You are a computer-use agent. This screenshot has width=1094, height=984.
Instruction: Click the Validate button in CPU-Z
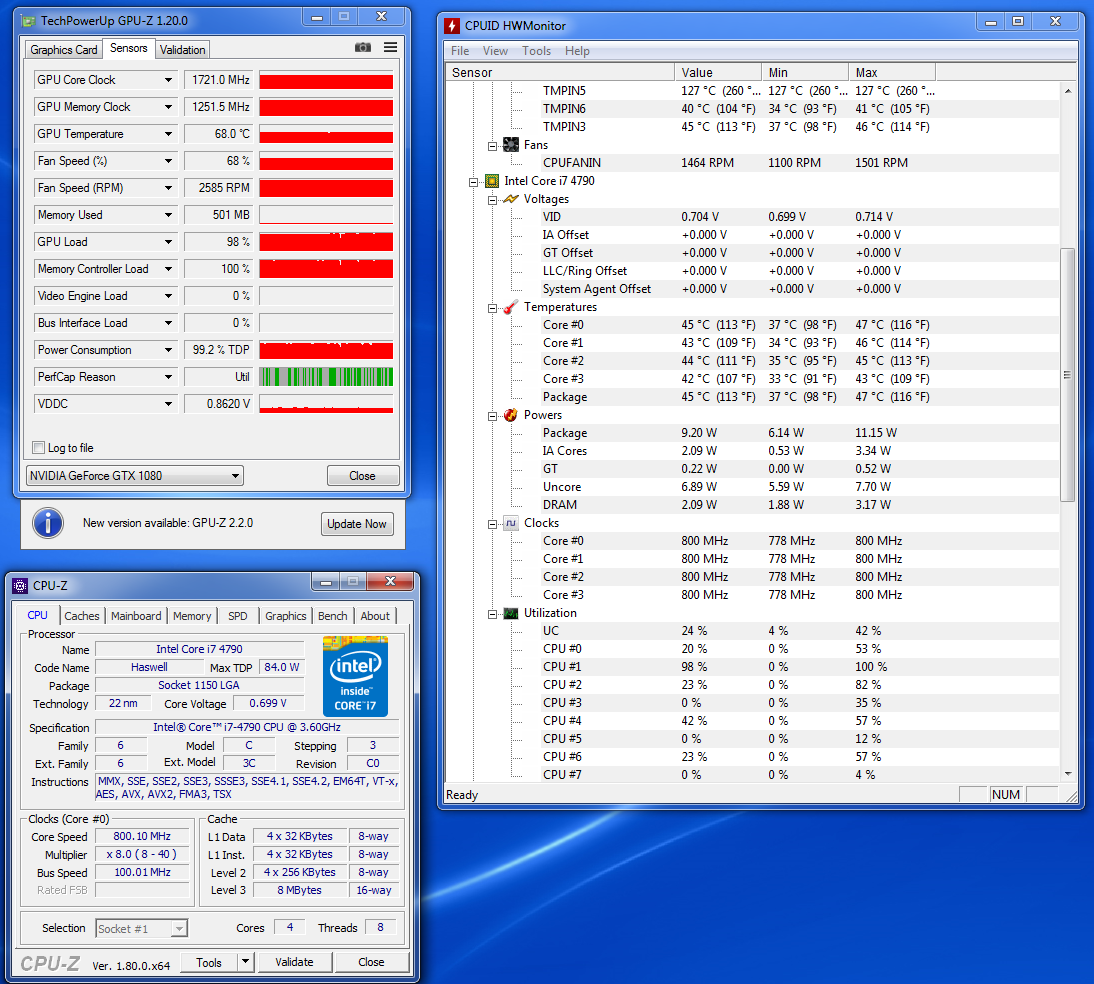tap(294, 962)
